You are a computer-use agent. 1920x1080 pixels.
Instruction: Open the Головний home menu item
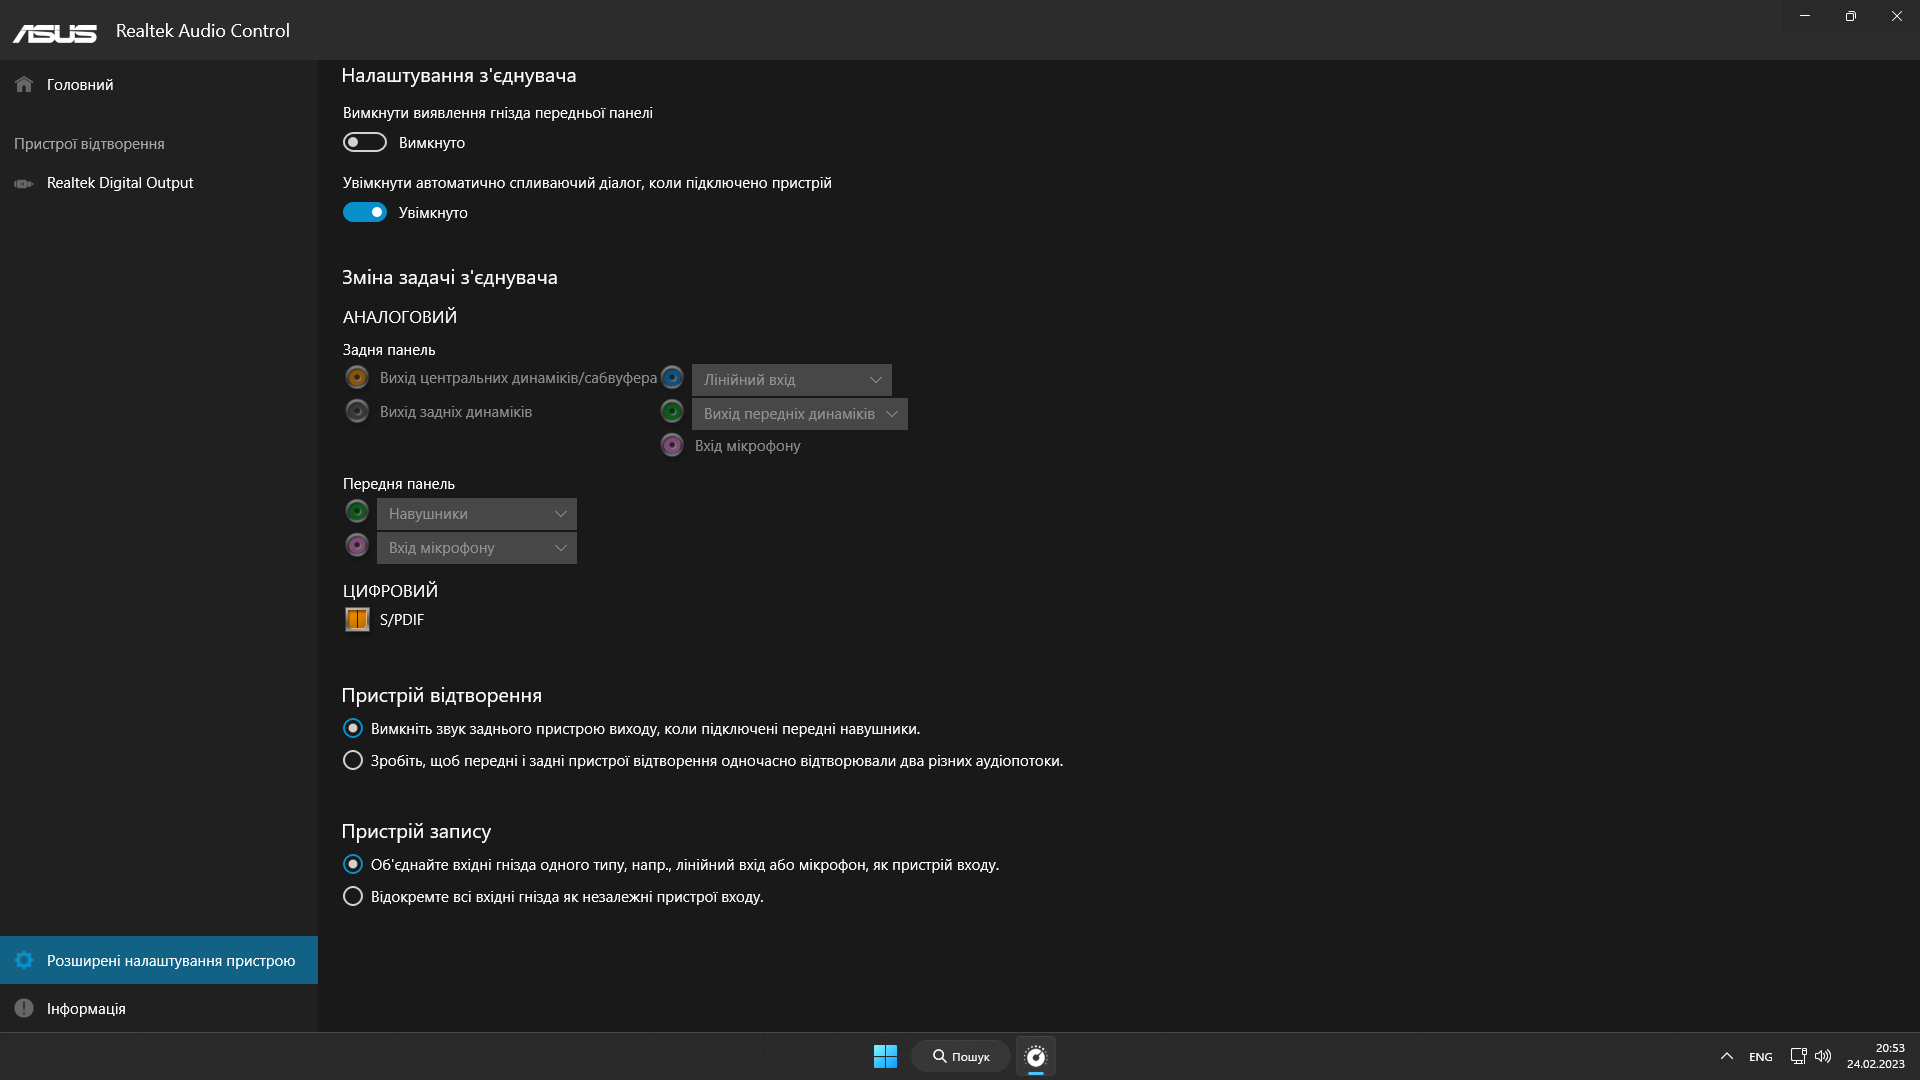coord(80,85)
